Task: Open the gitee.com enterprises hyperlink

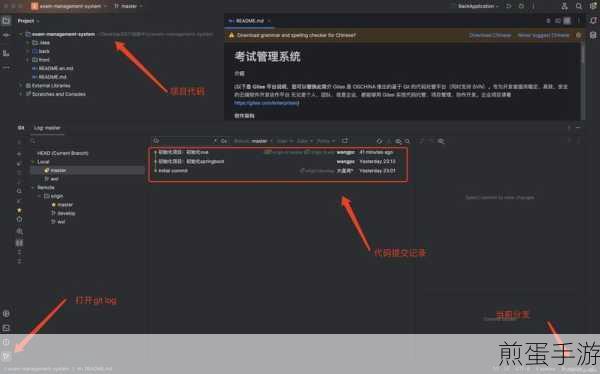Action: (x=267, y=103)
